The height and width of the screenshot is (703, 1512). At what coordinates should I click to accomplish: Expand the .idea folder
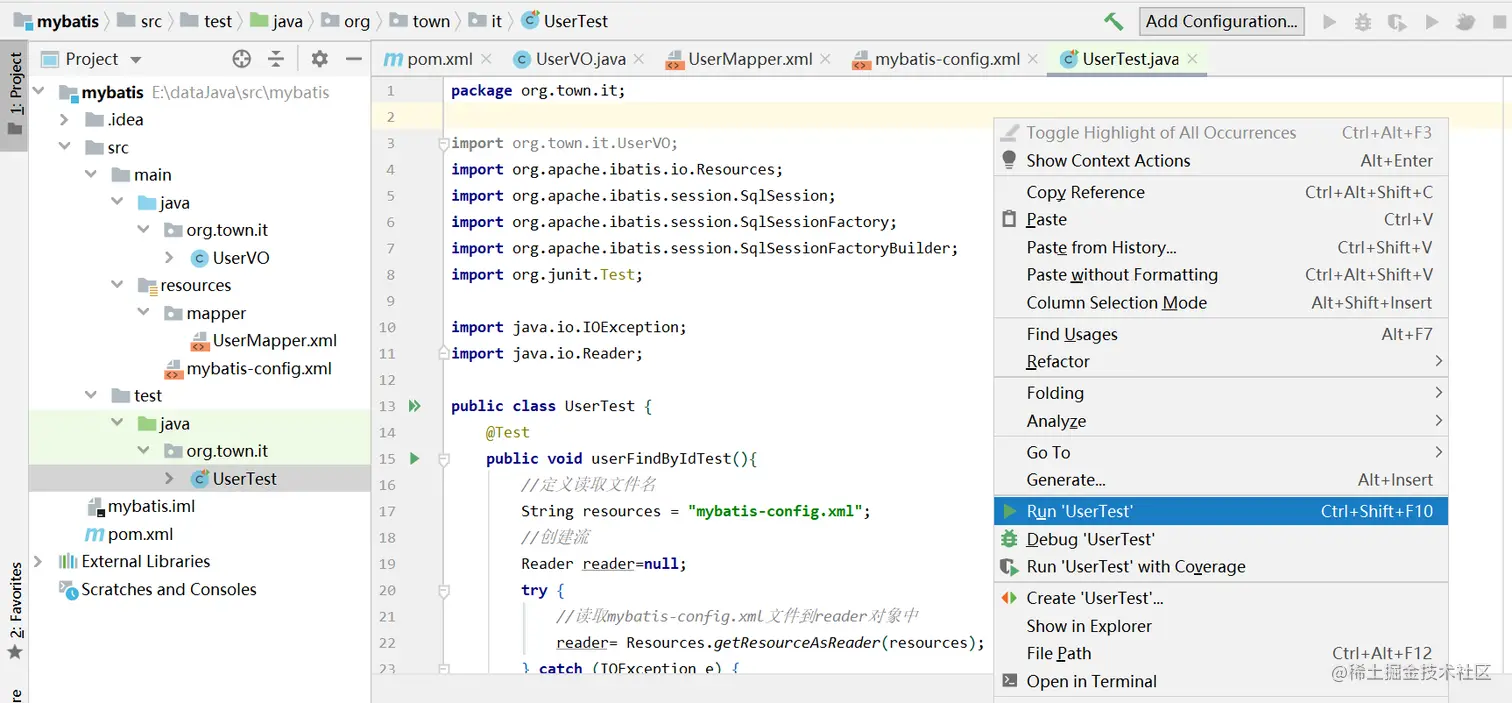point(64,120)
